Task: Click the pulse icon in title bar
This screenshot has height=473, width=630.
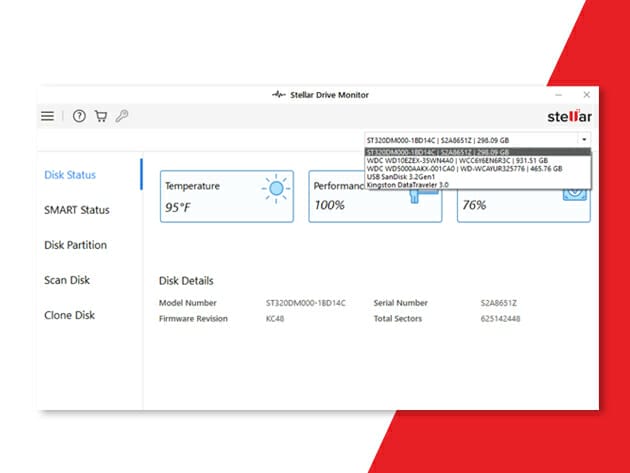Action: (x=279, y=95)
